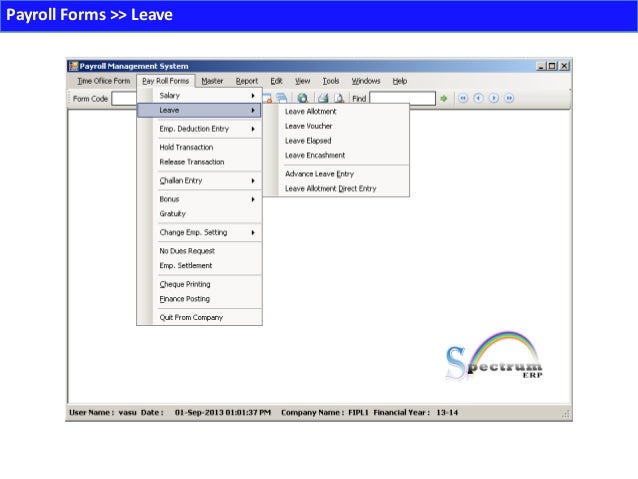Click the cascading windows toolbar icon

click(x=282, y=98)
